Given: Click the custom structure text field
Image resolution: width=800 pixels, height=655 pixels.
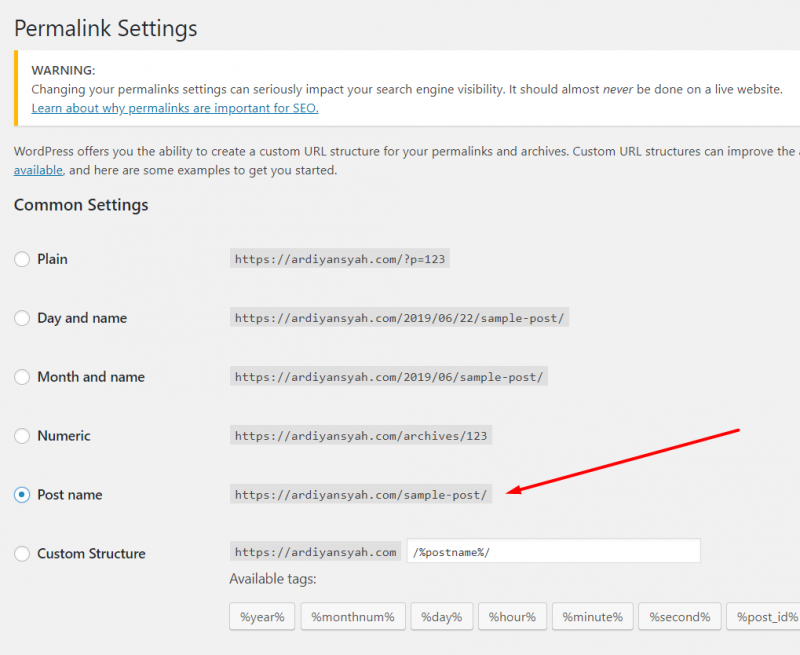Looking at the screenshot, I should coord(554,551).
